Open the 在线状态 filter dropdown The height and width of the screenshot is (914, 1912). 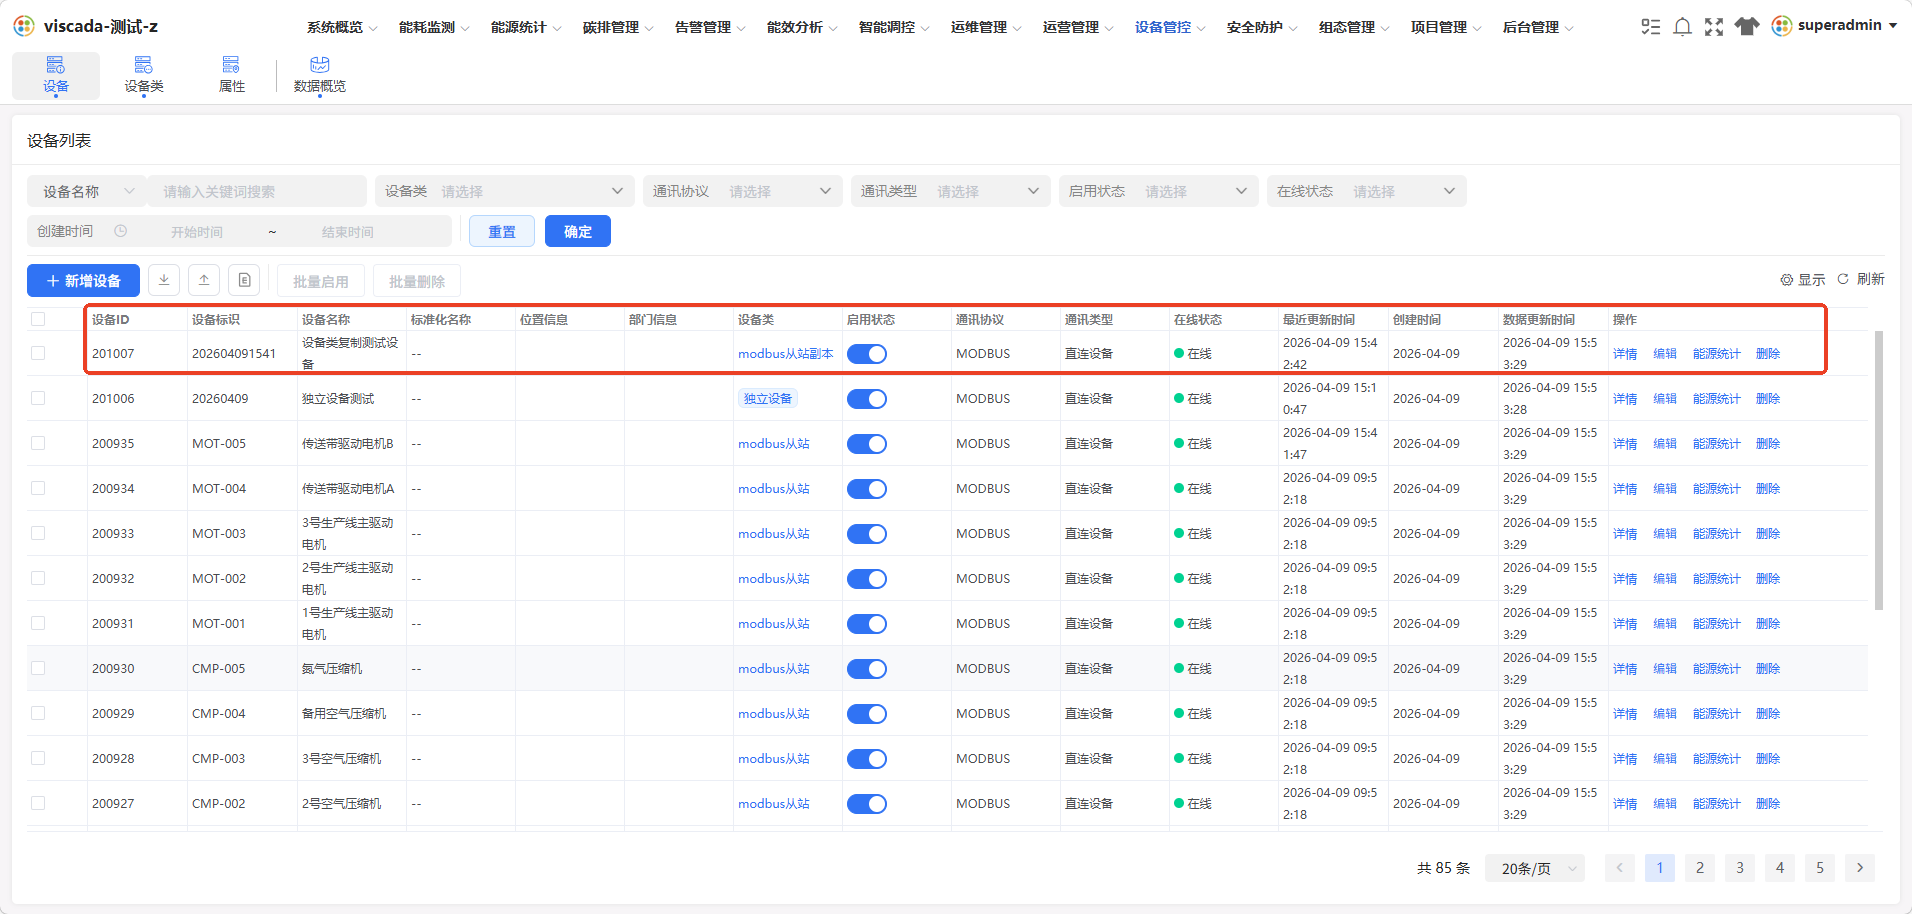coord(1367,191)
